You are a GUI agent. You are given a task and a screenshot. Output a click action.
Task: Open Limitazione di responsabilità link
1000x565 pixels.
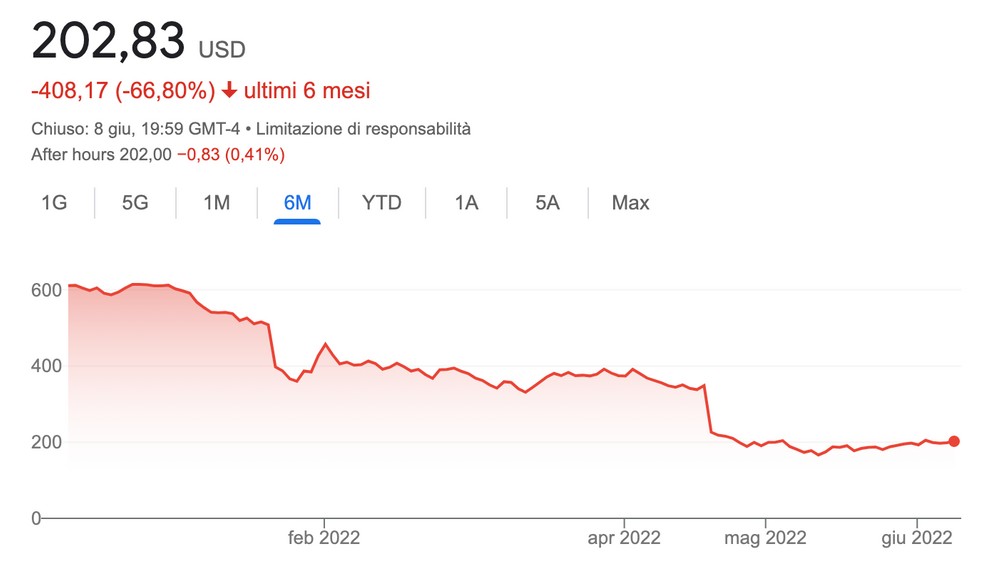coord(364,129)
